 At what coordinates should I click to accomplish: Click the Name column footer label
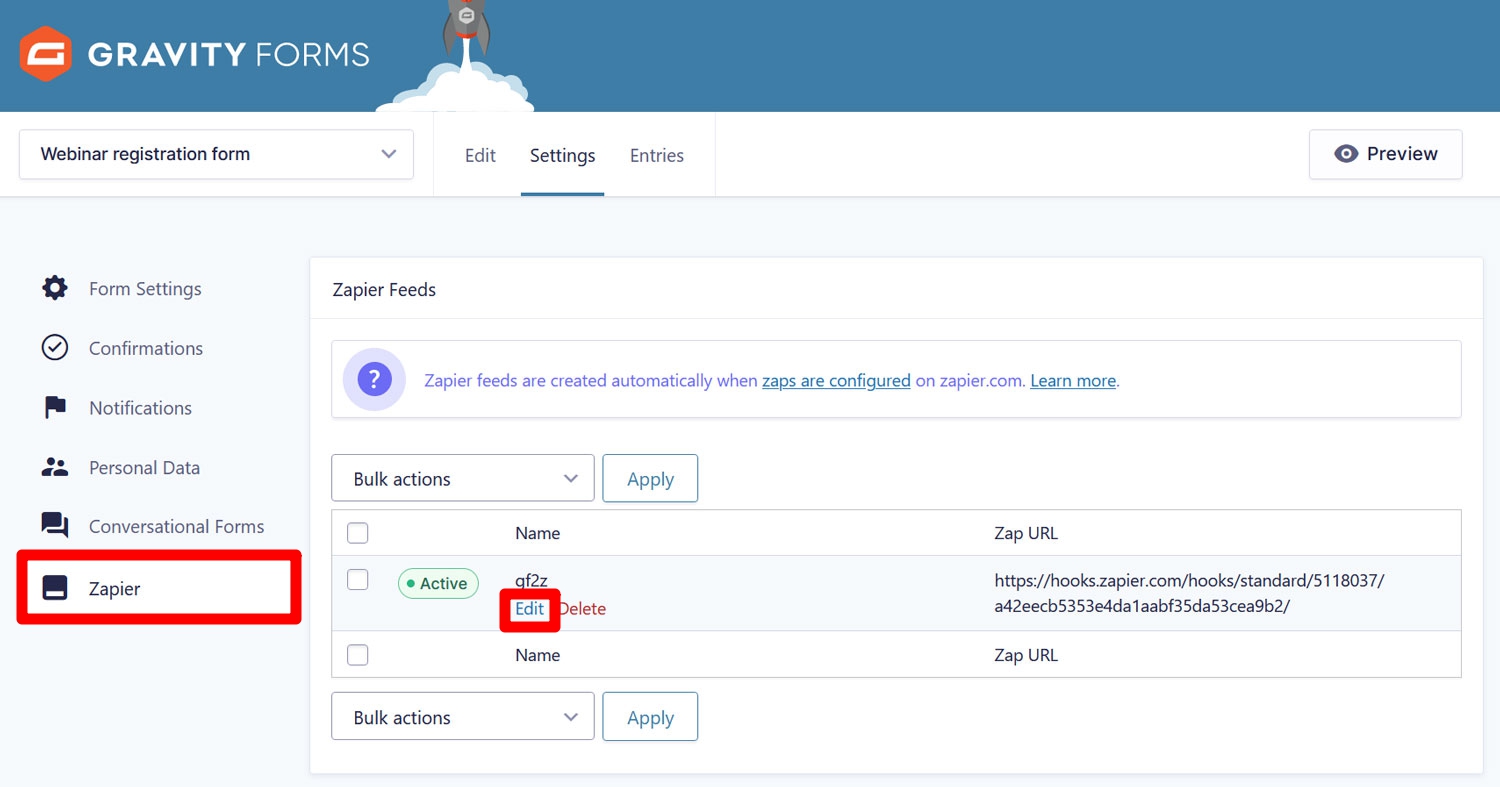pyautogui.click(x=537, y=655)
